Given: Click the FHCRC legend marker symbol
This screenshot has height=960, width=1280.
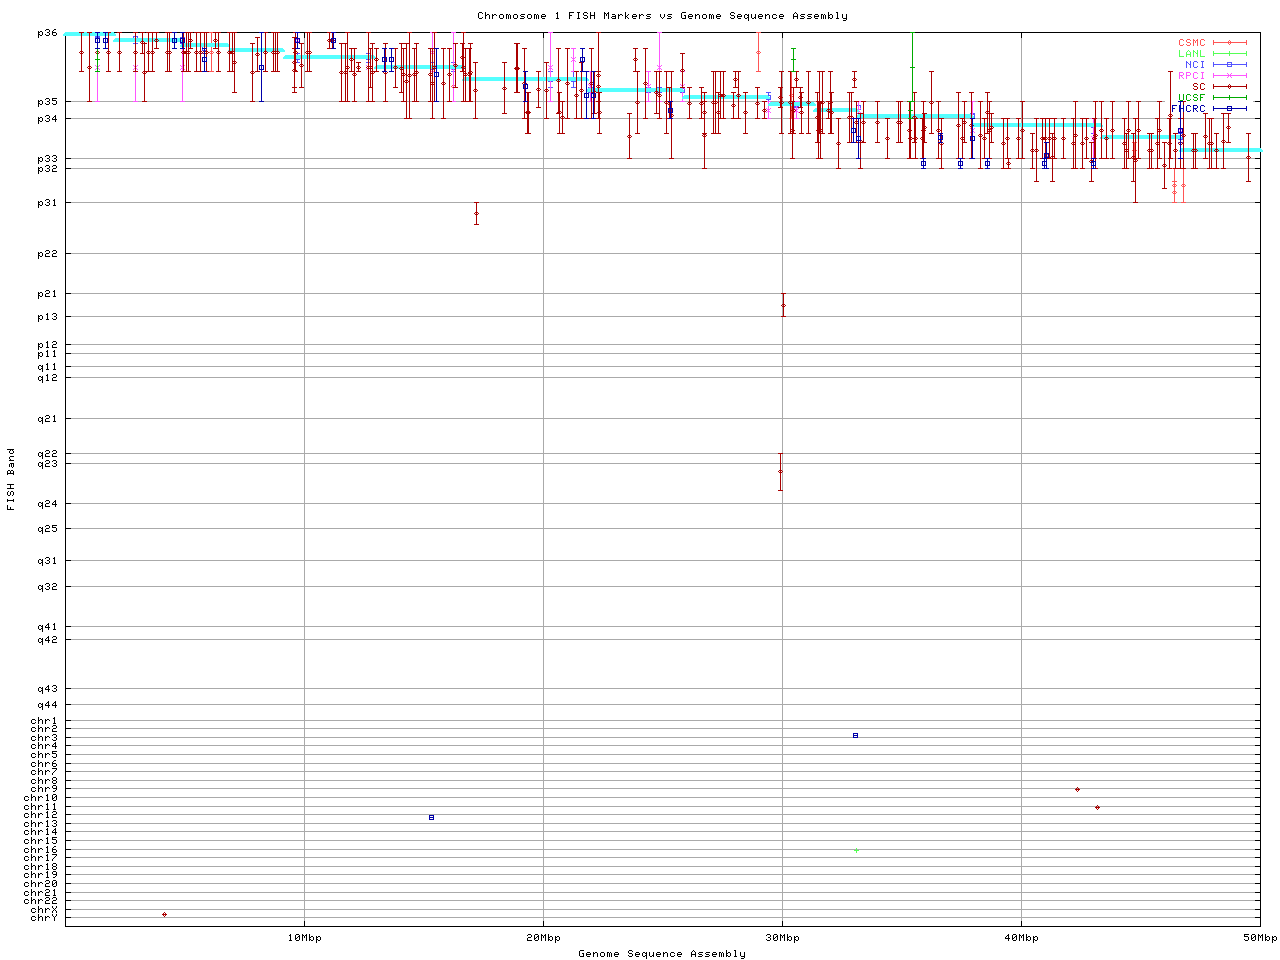Looking at the screenshot, I should click(1229, 108).
